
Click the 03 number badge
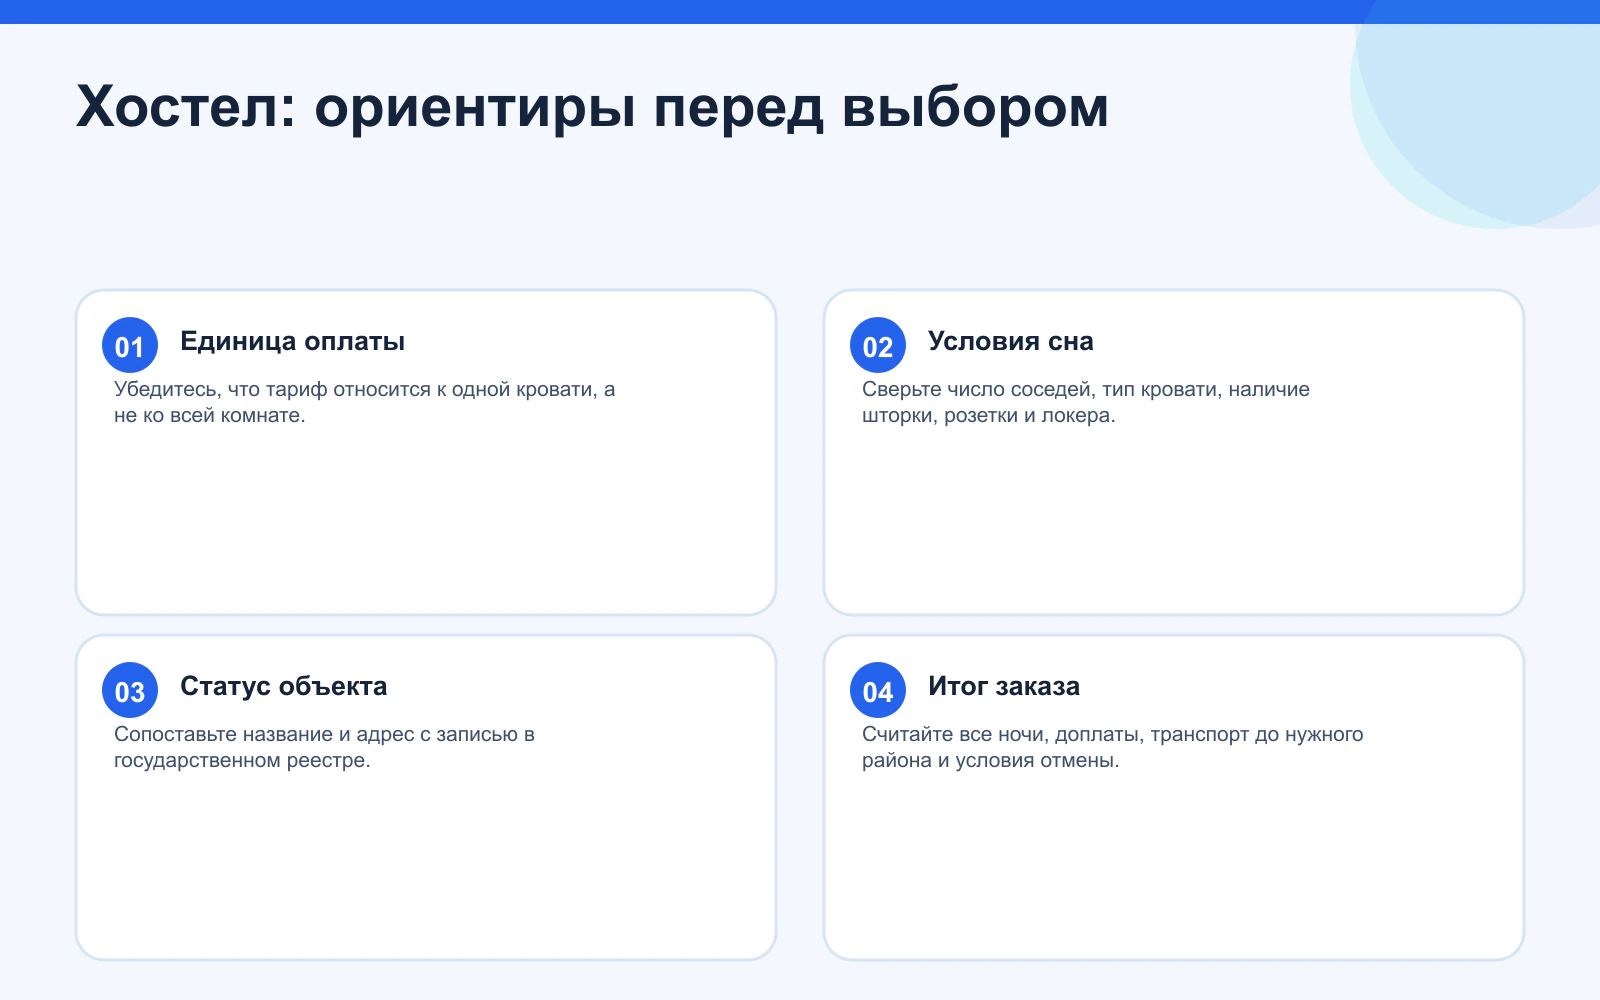tap(130, 690)
